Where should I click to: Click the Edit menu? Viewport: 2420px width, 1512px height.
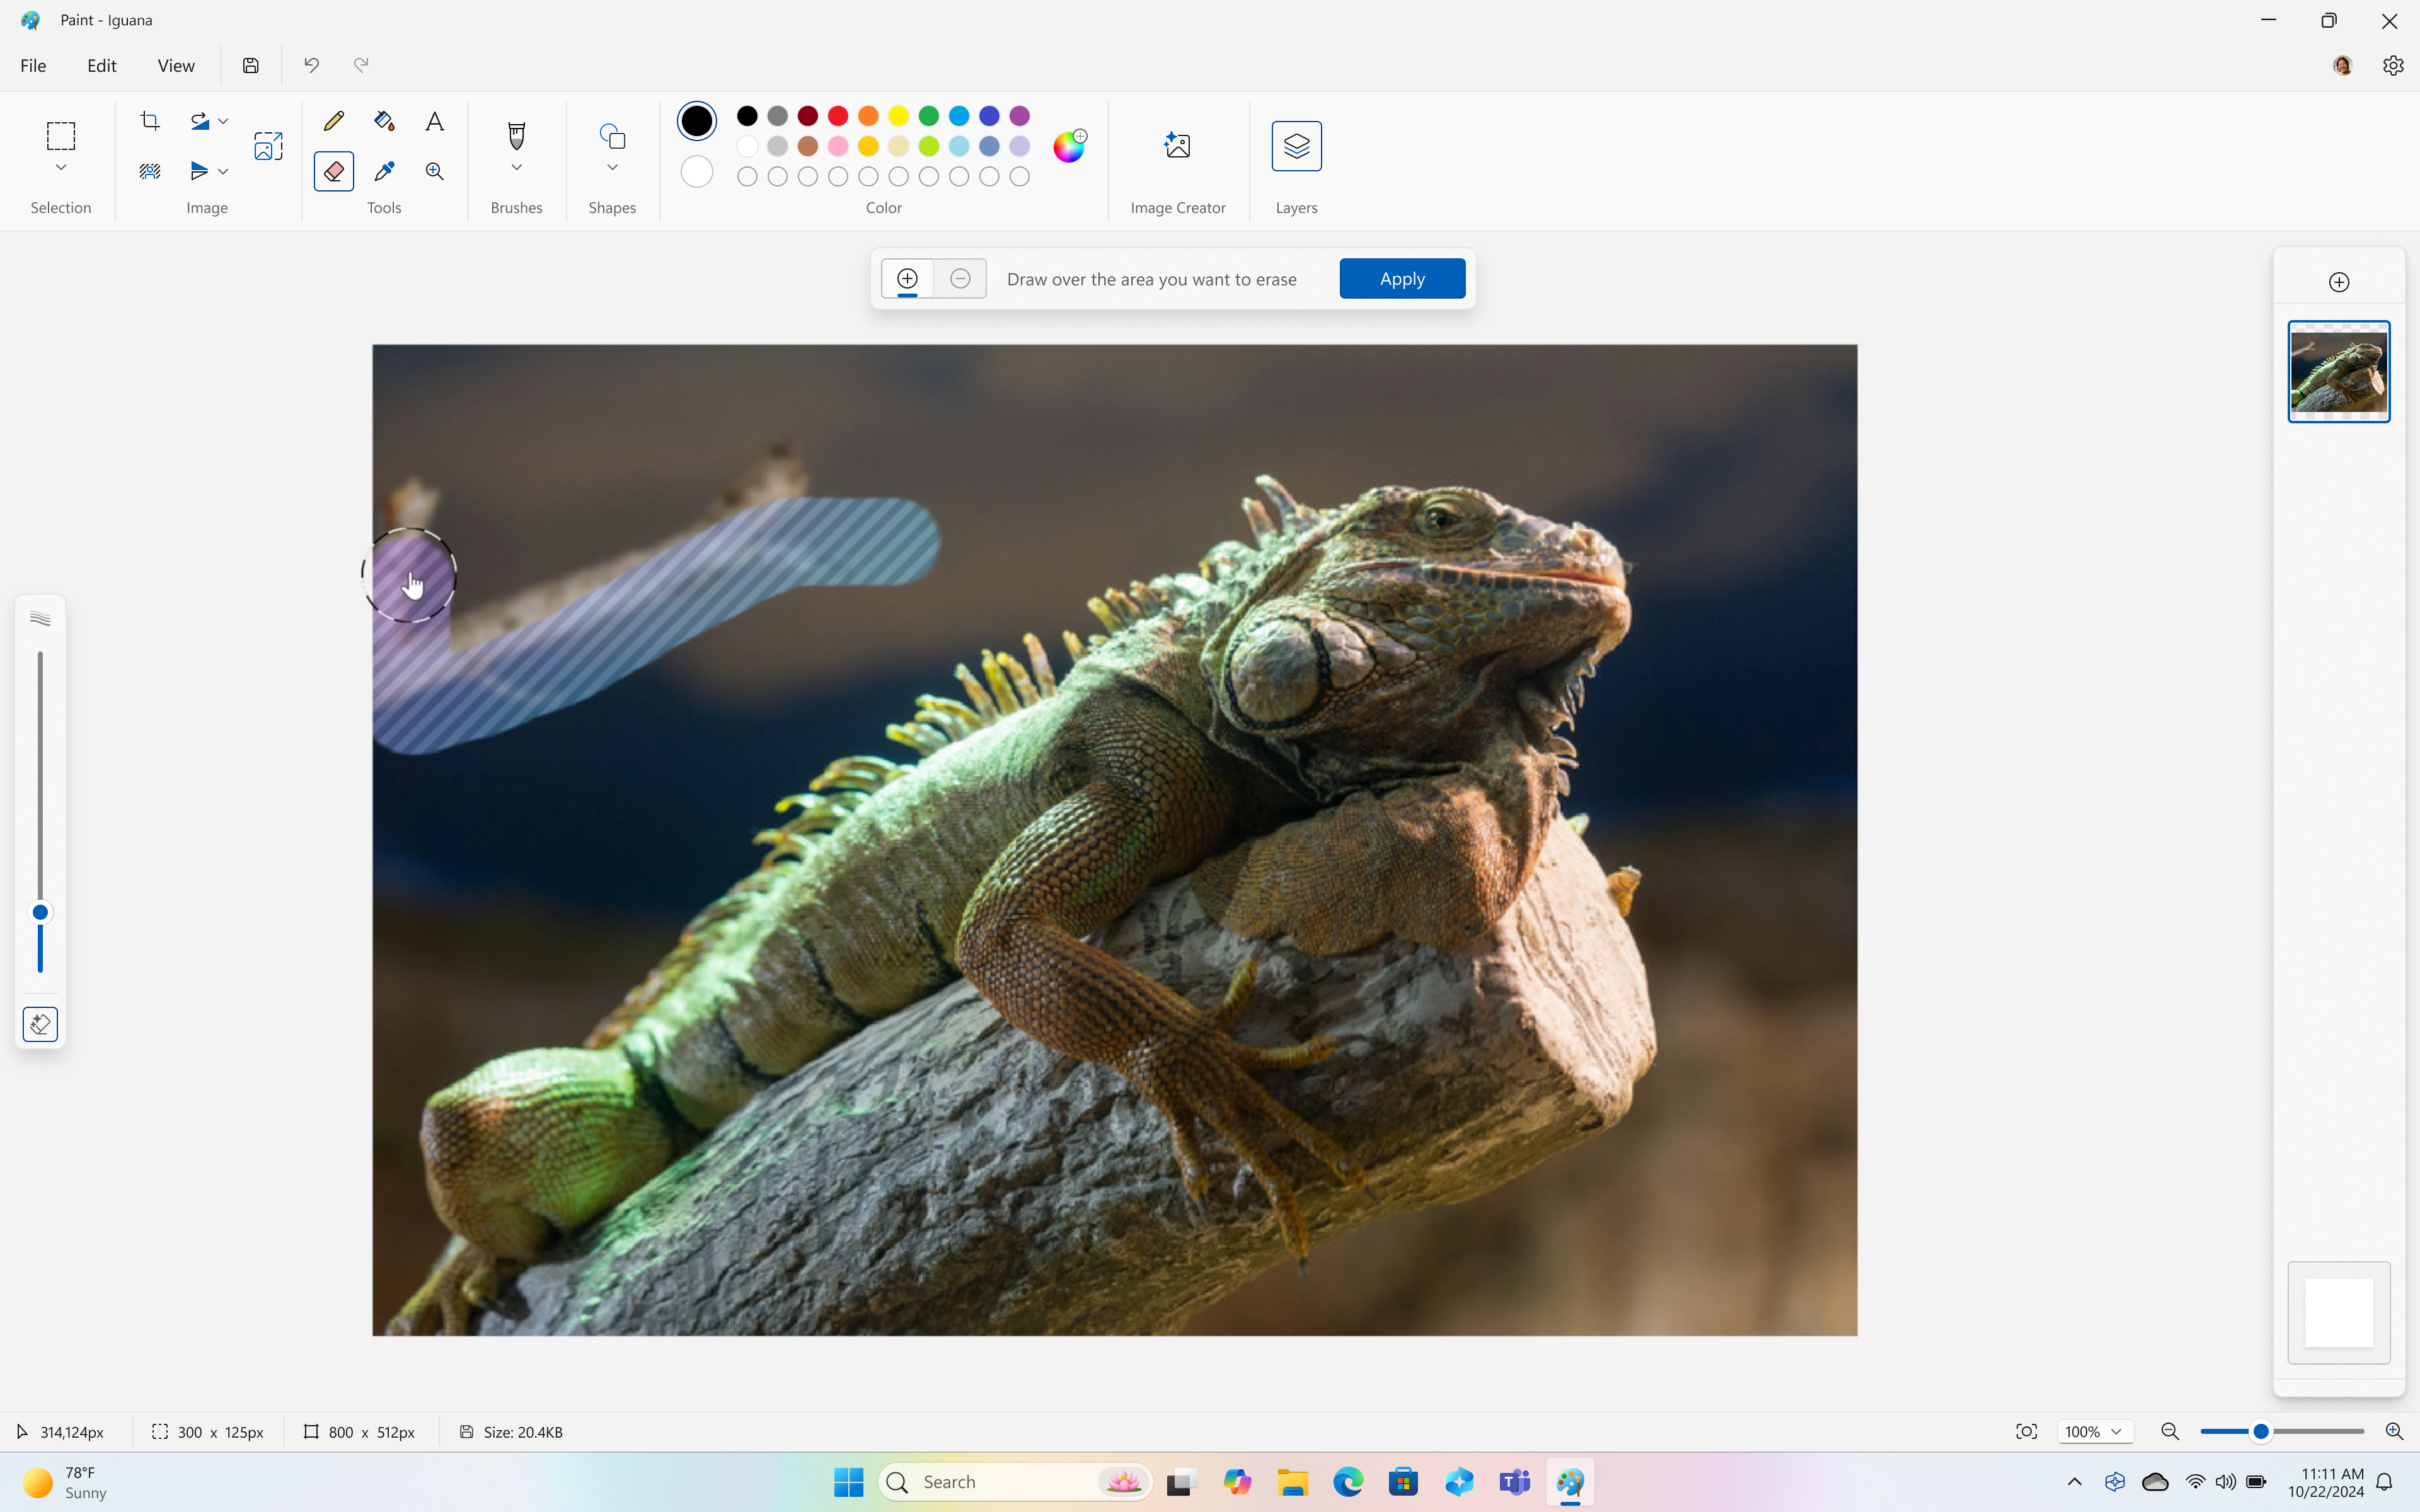click(x=101, y=64)
